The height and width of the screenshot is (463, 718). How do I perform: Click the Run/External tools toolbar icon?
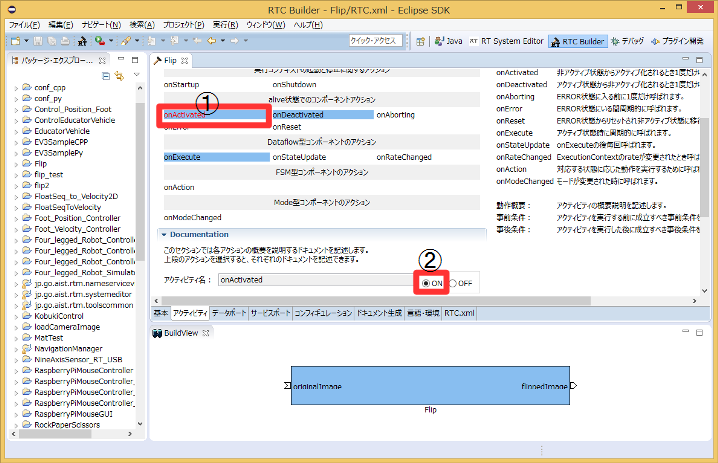pyautogui.click(x=100, y=41)
